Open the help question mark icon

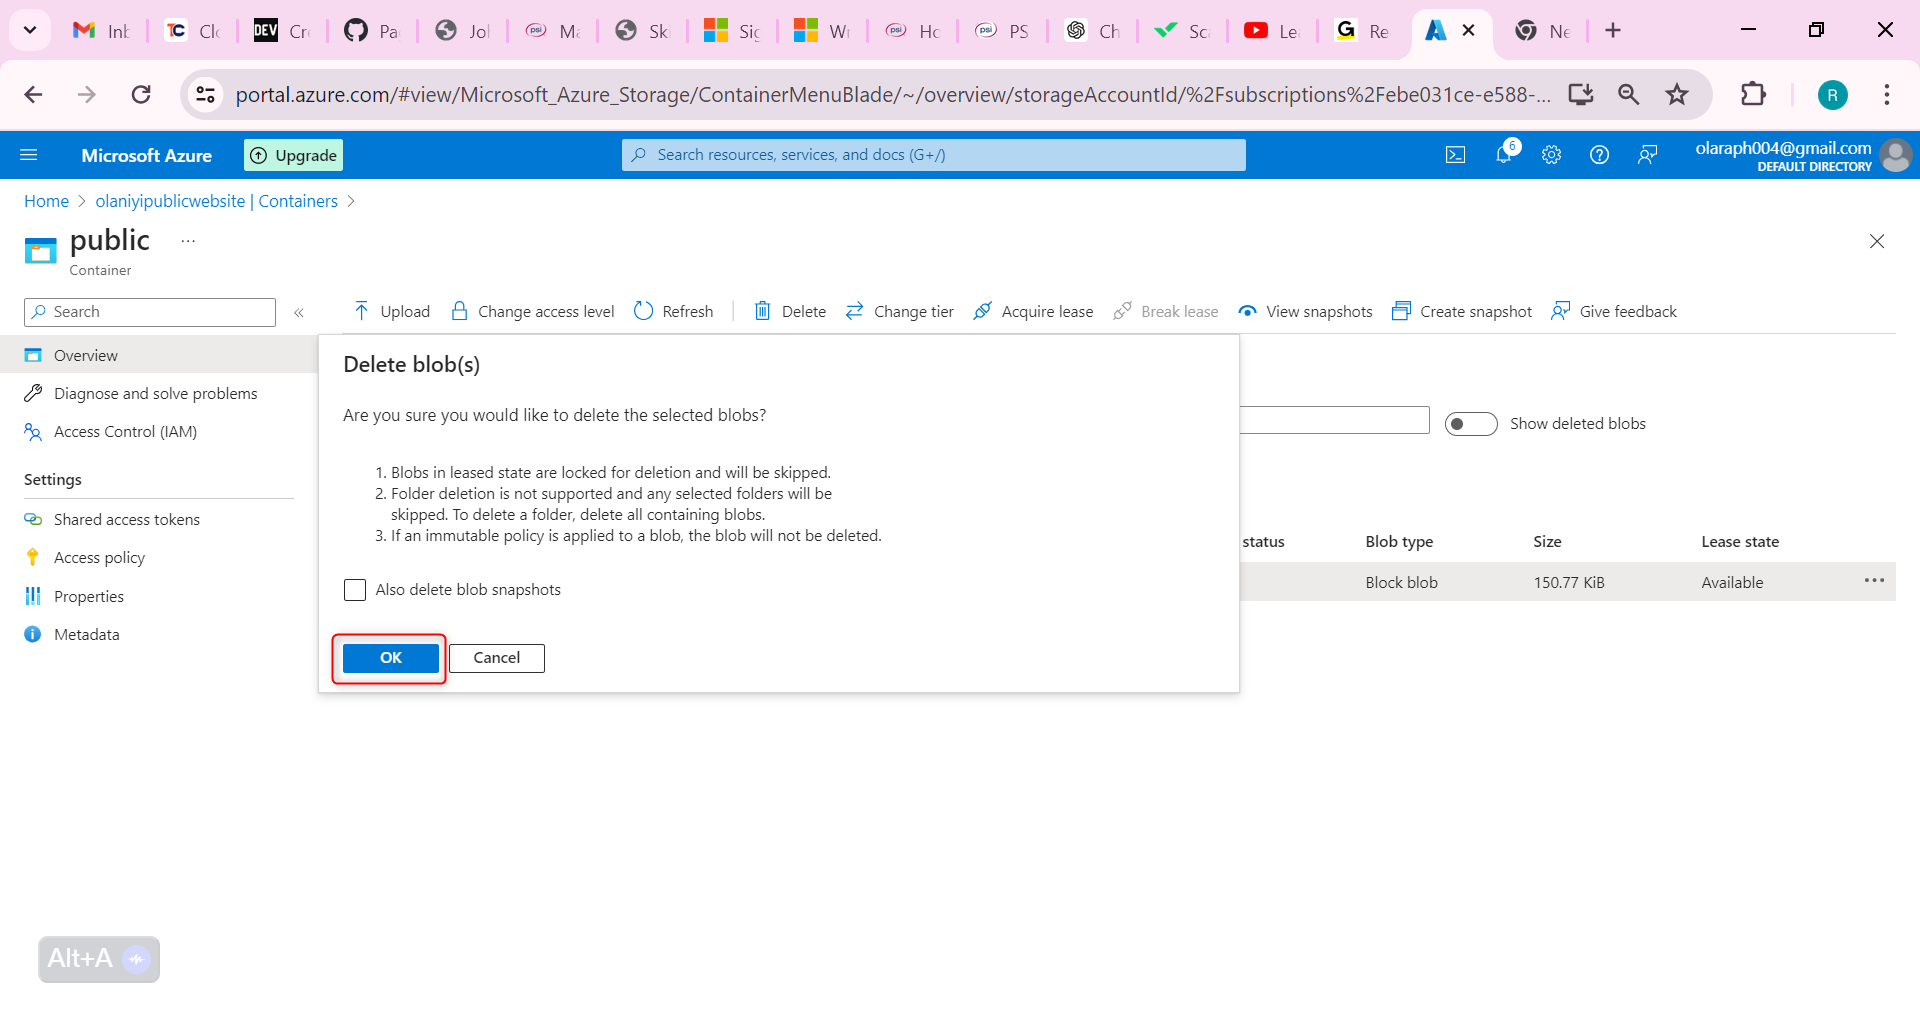1599,155
